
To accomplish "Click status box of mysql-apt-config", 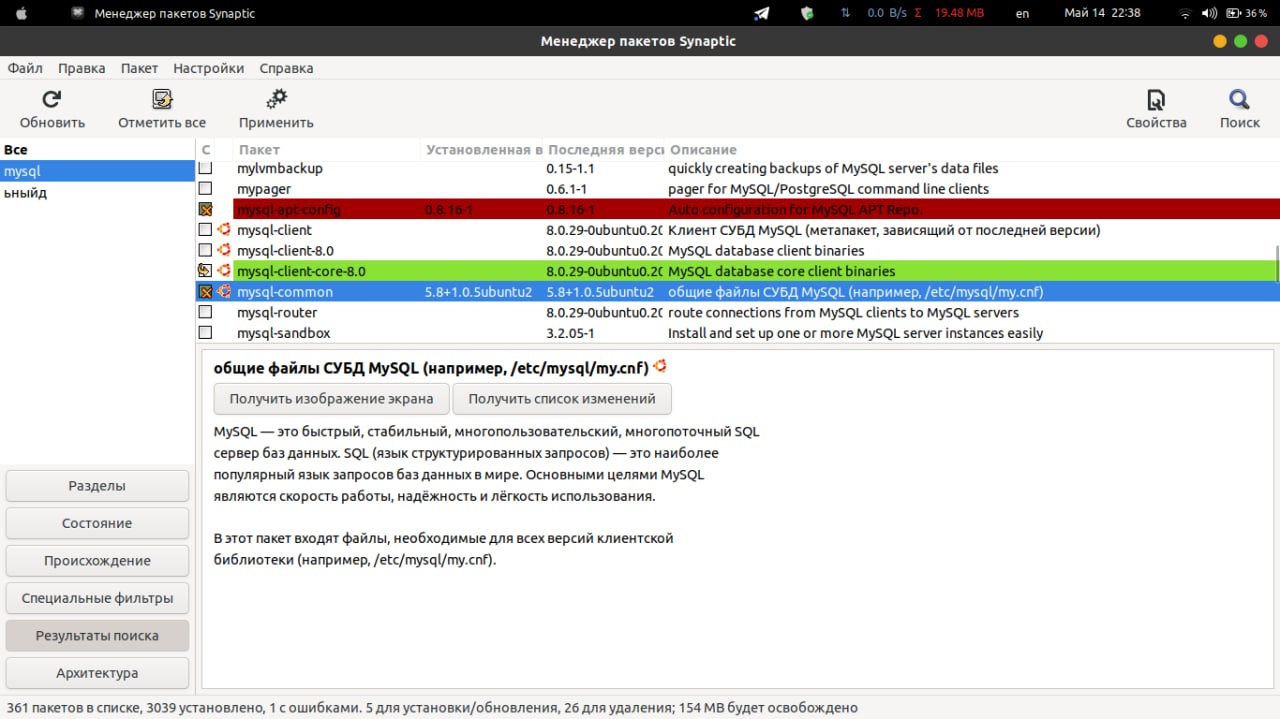I will tap(205, 209).
